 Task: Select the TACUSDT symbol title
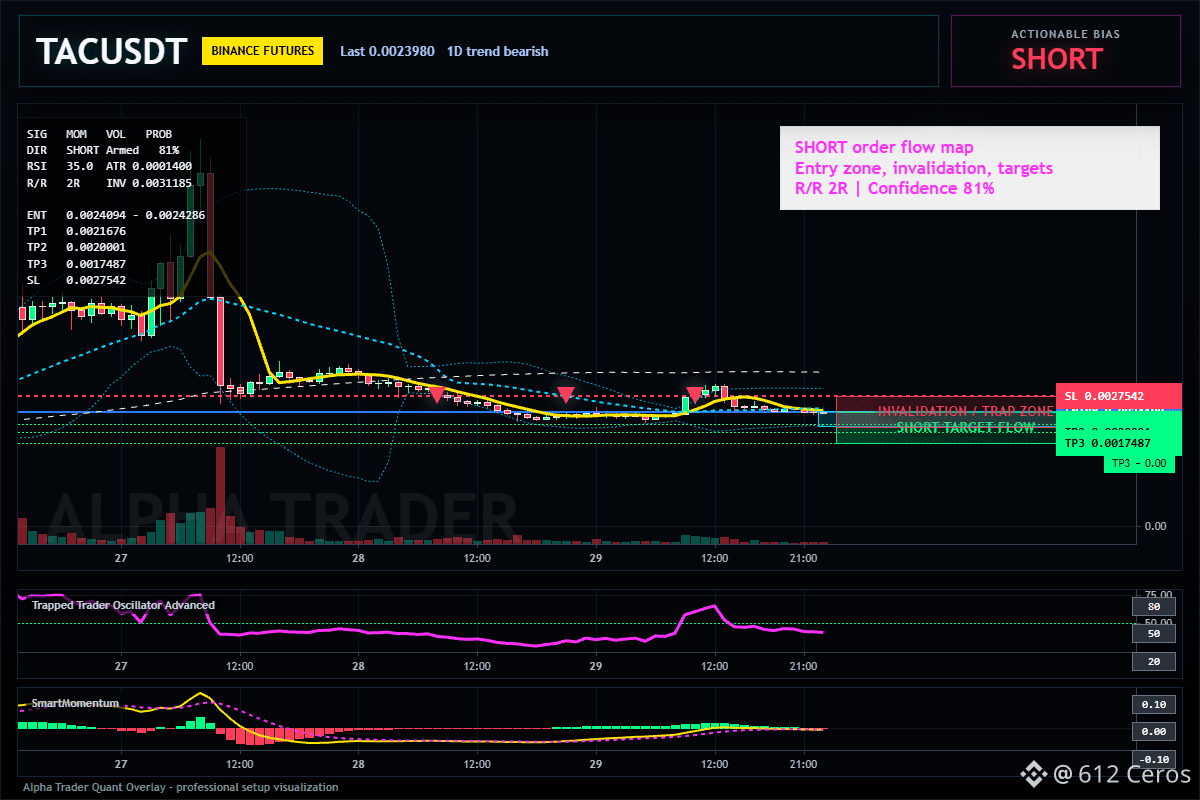111,51
